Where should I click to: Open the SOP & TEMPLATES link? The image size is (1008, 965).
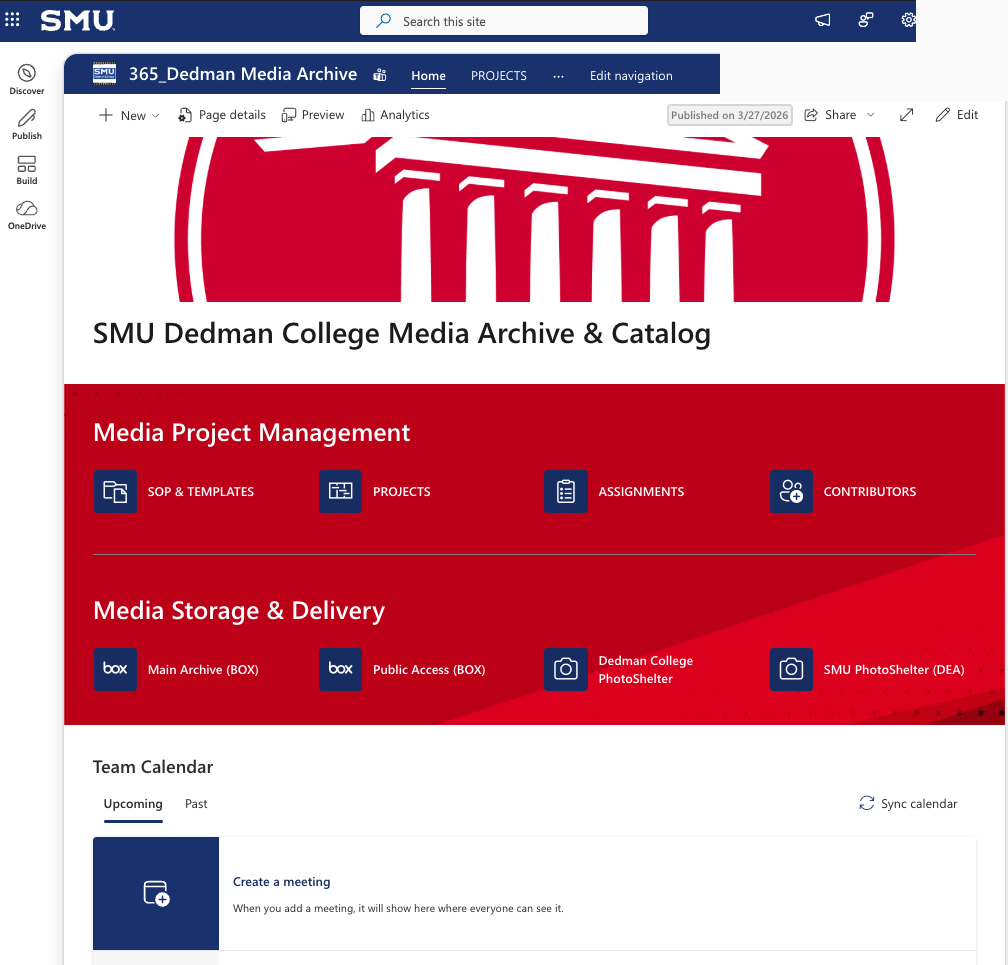point(201,492)
